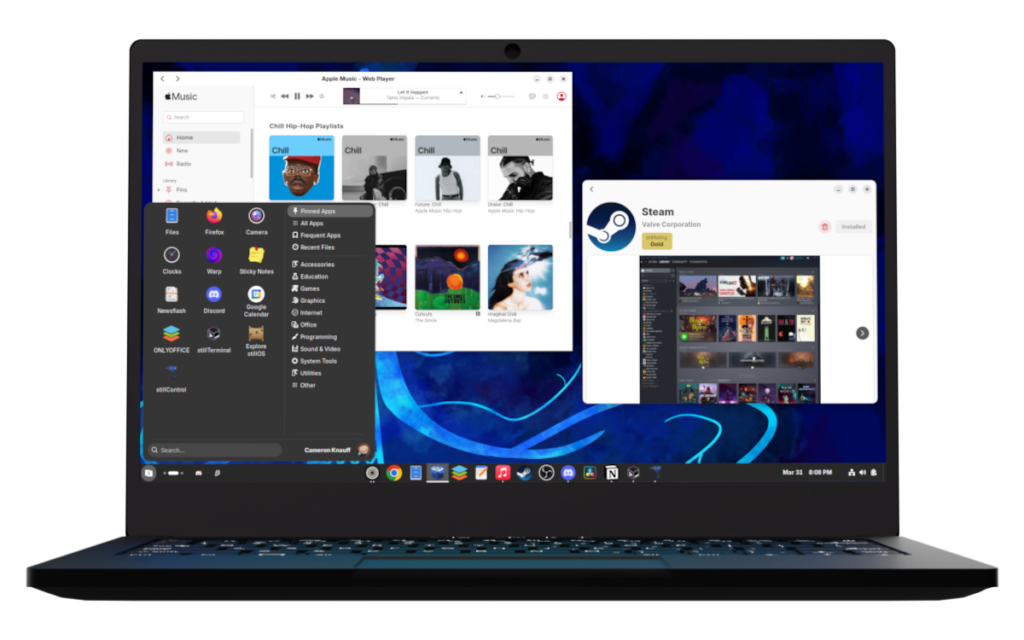1024x640 pixels.
Task: Click the Cameron Knauff profile name
Action: (327, 449)
